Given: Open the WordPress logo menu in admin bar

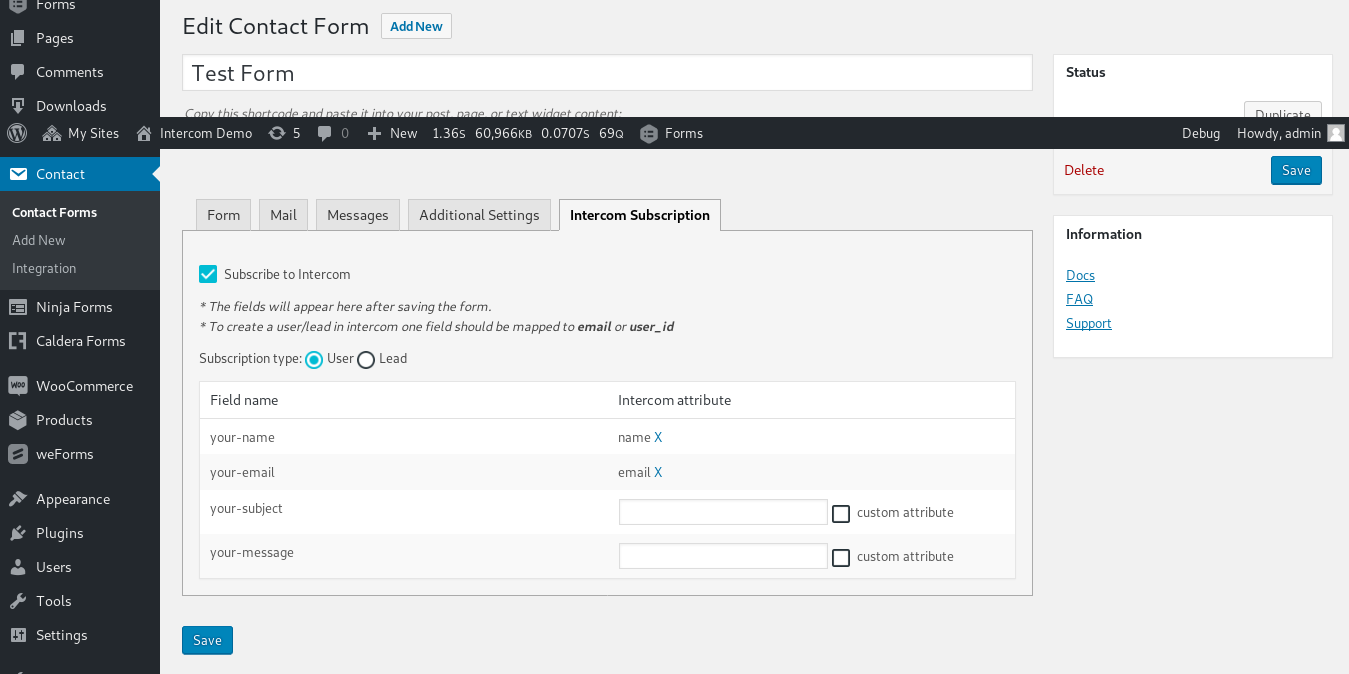Looking at the screenshot, I should tap(17, 133).
